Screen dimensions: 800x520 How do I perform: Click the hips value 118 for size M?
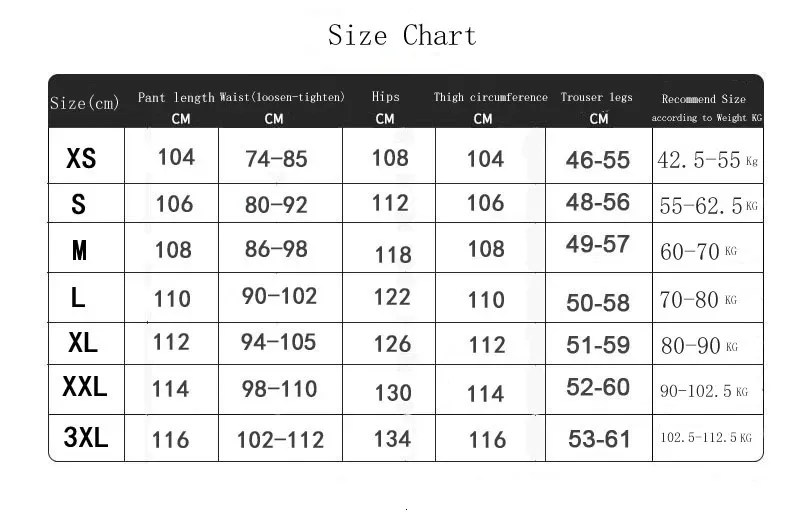393,254
